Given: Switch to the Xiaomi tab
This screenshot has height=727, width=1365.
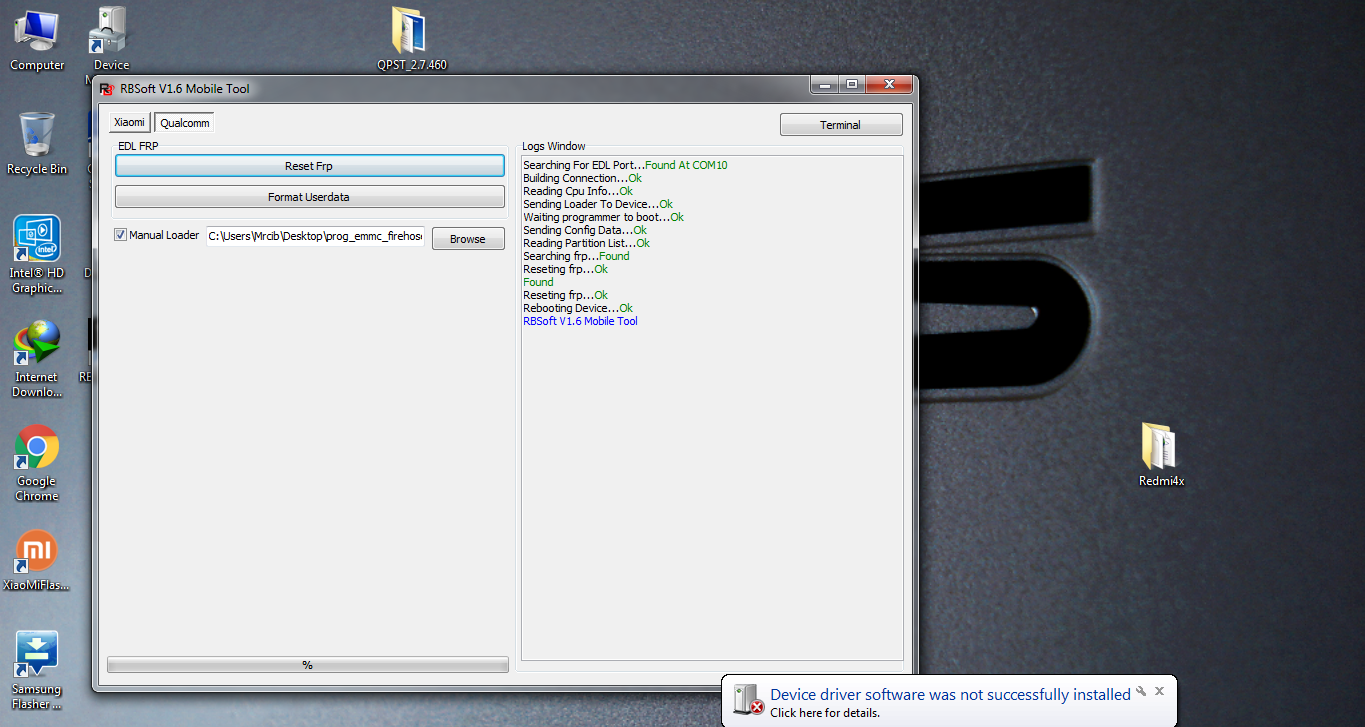Looking at the screenshot, I should (x=130, y=122).
